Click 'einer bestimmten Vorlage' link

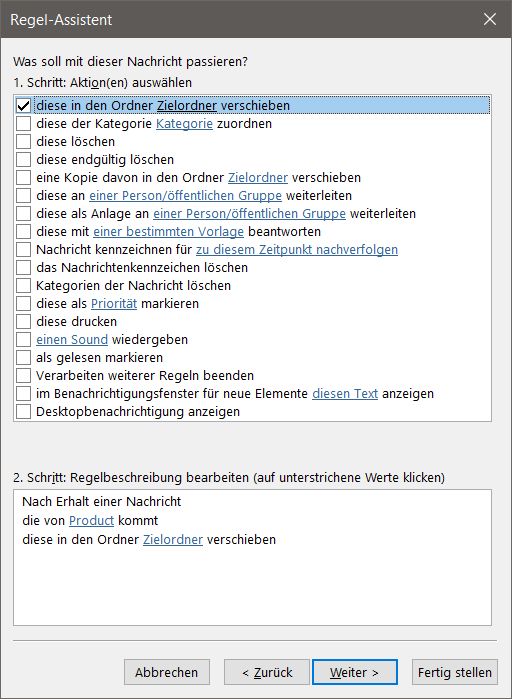point(168,232)
